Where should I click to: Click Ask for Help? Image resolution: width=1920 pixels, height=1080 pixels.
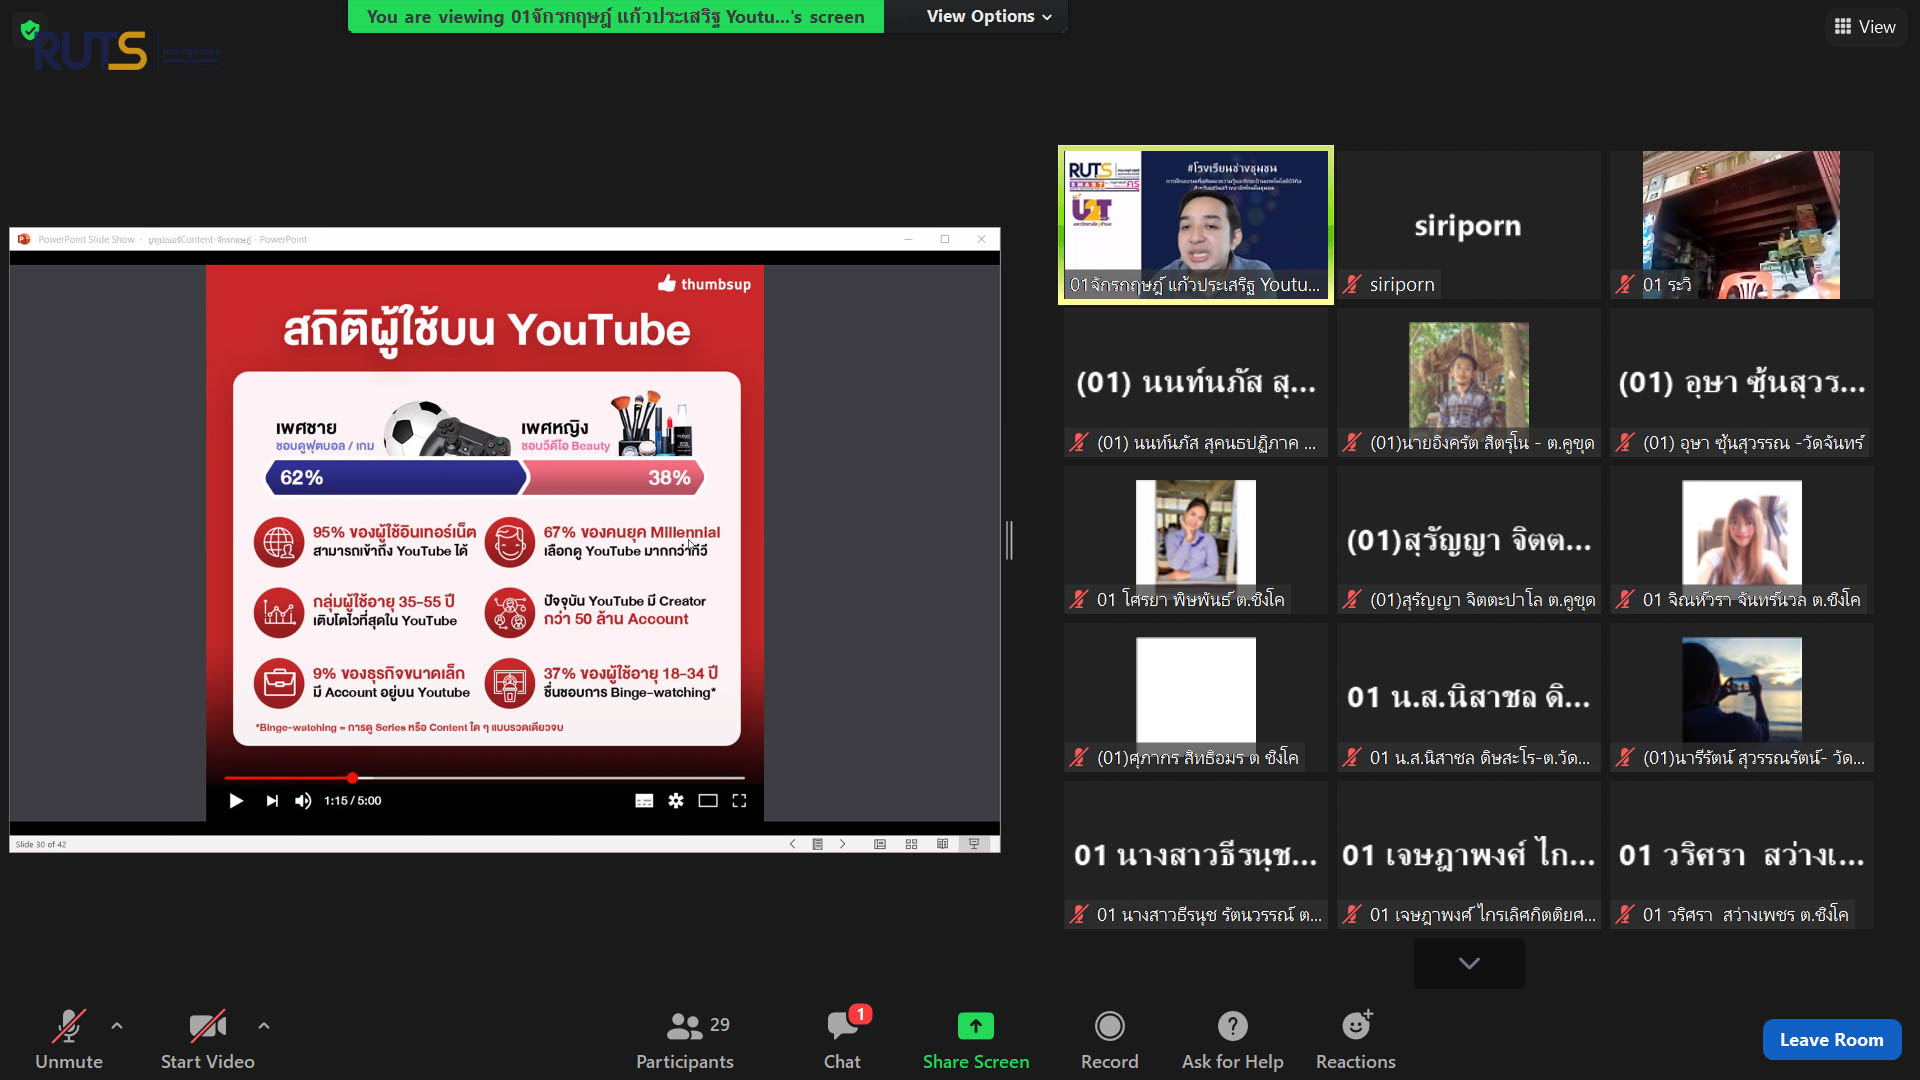1232,1040
